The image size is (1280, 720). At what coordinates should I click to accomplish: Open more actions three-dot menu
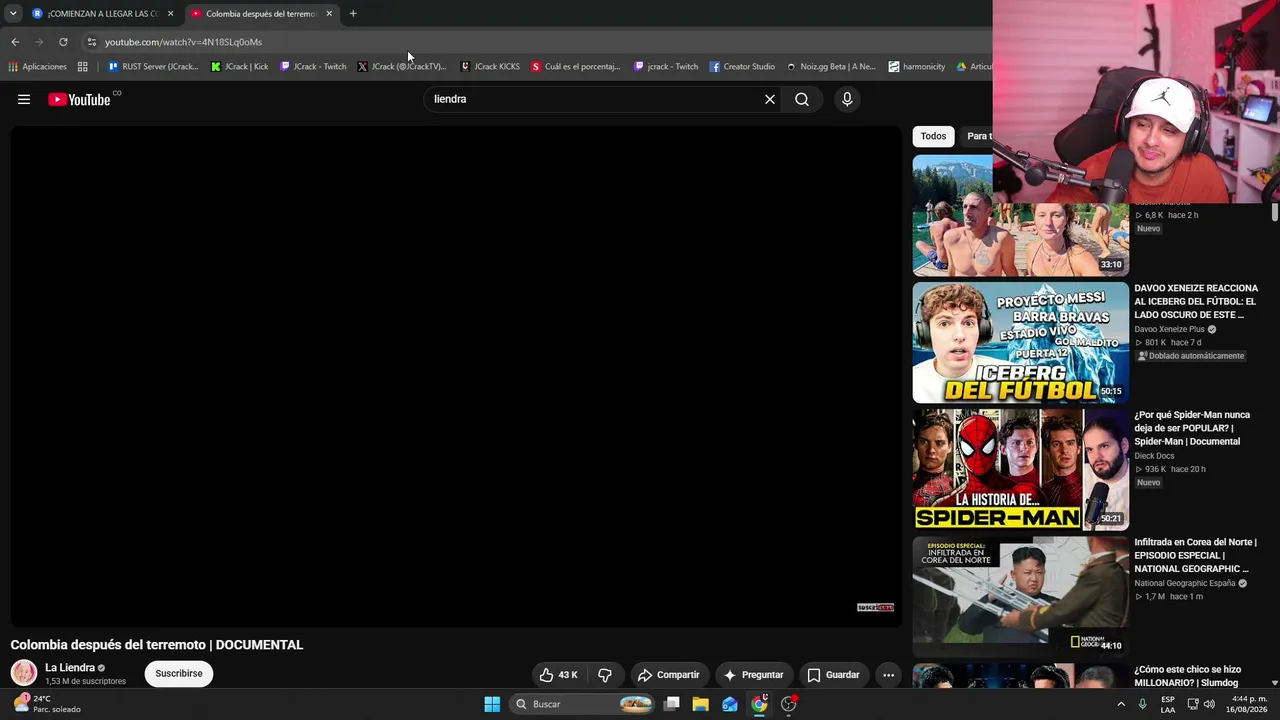(888, 675)
